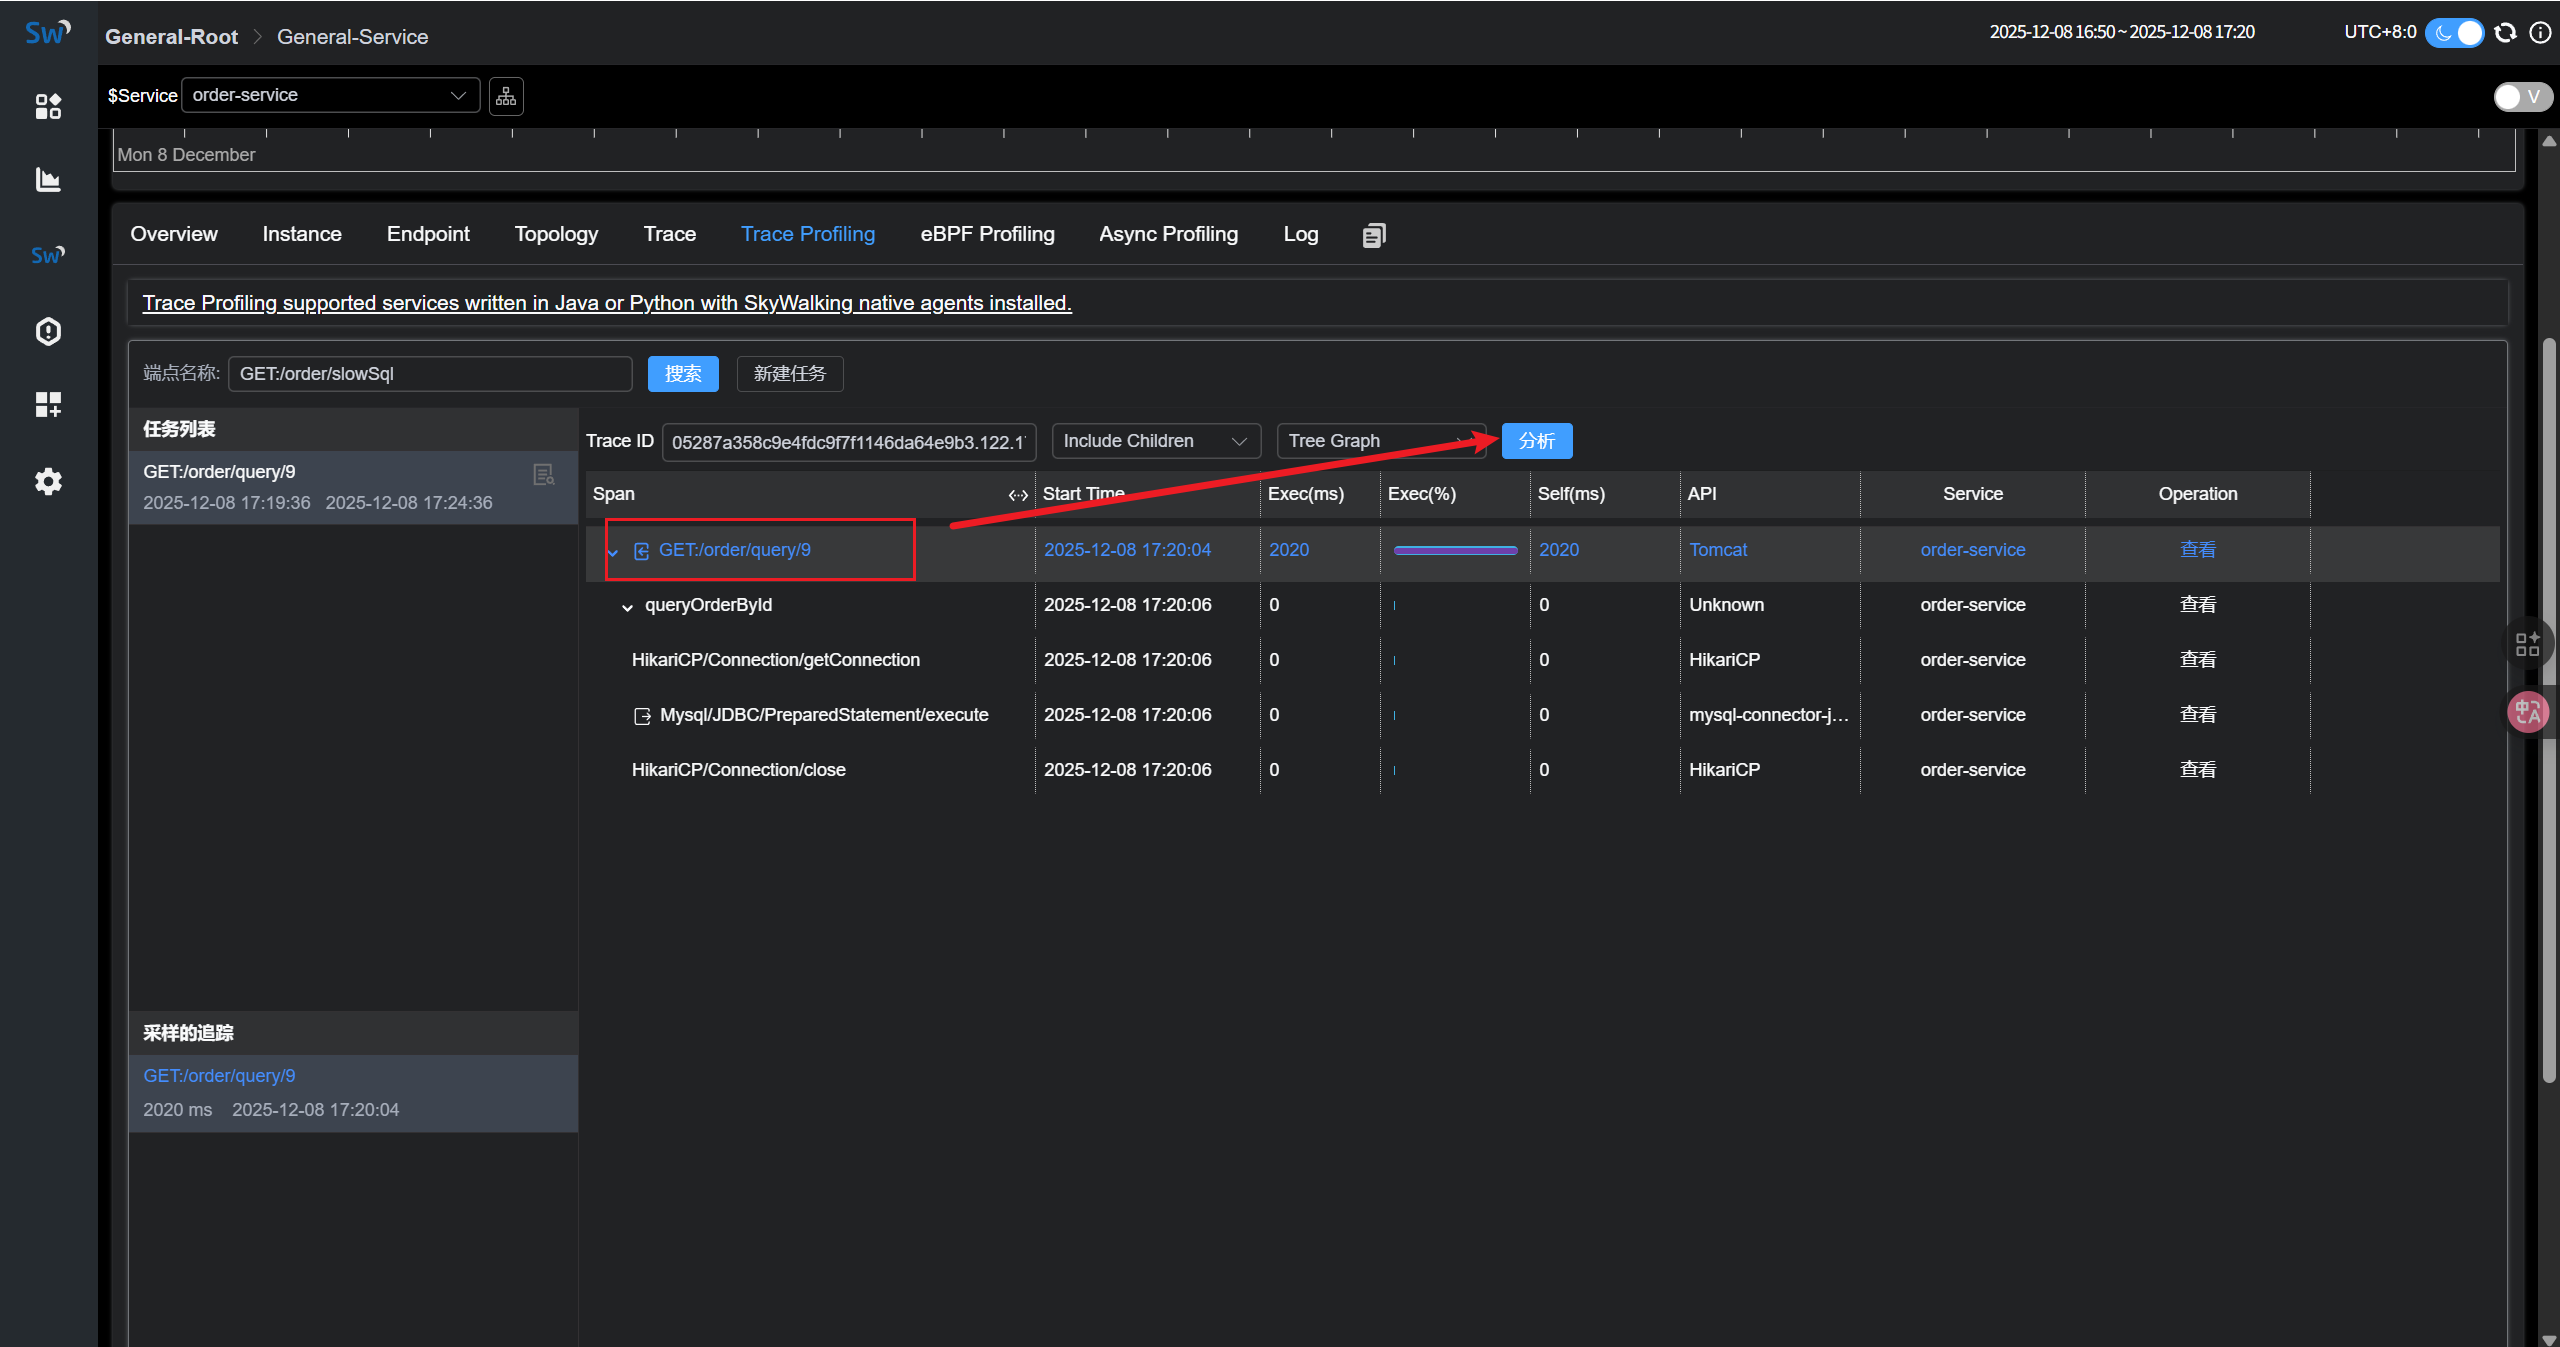Click the Exec(%) bar of GET:/order/query/9
Viewport: 2560px width, 1347px height.
click(1455, 550)
